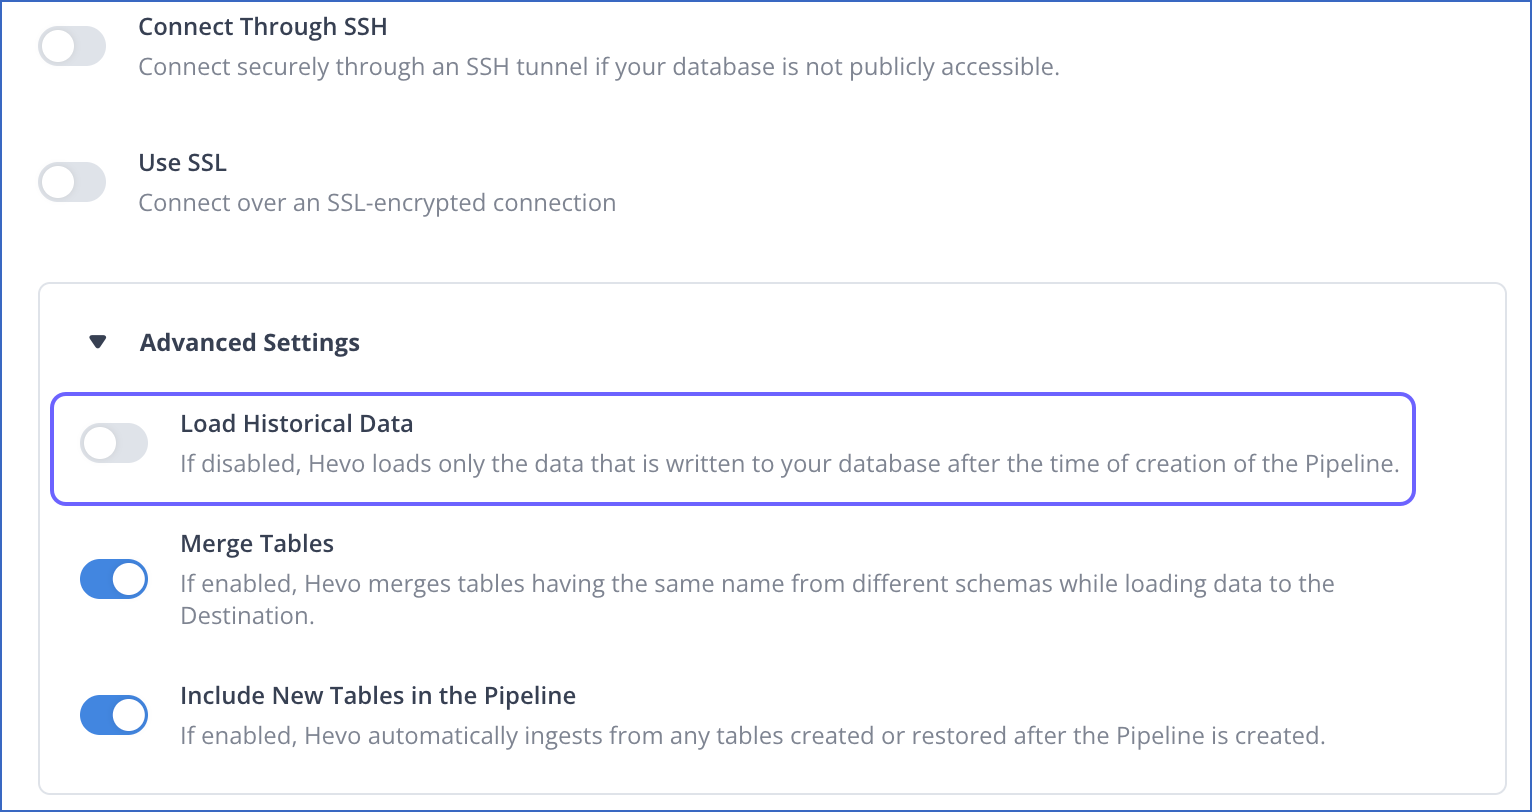Select the purple-outlined Load Historical Data box
The image size is (1532, 812).
(x=732, y=449)
